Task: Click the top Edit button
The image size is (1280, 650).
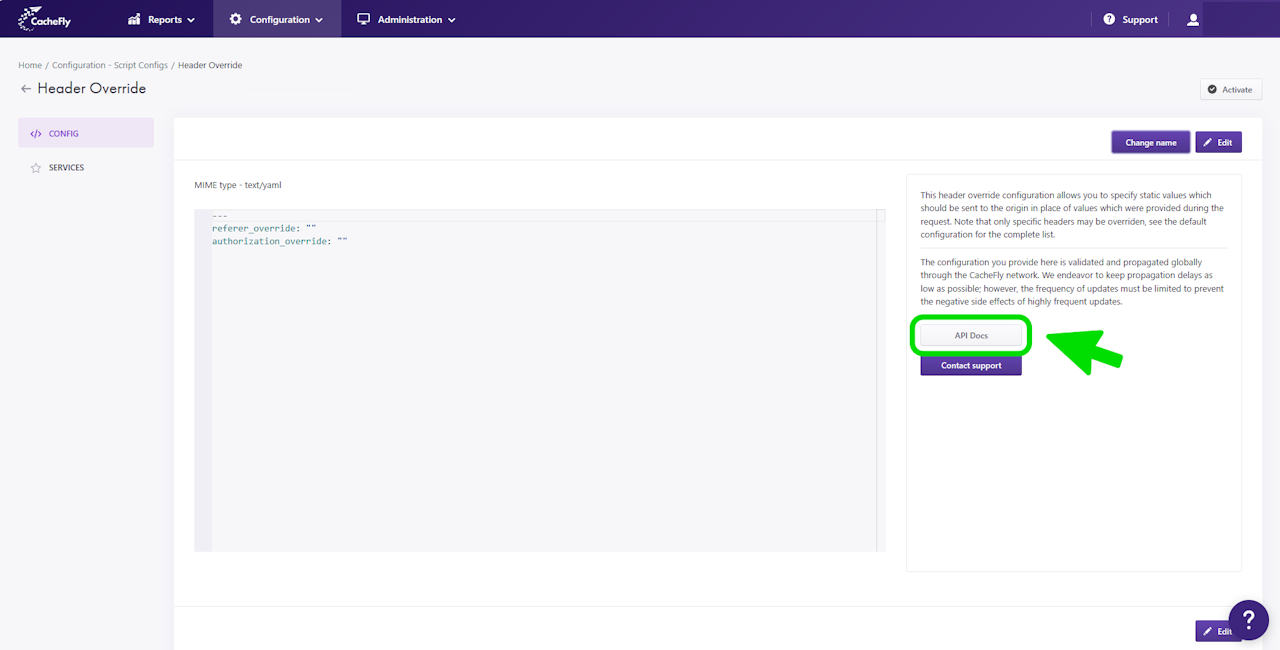Action: tap(1218, 142)
